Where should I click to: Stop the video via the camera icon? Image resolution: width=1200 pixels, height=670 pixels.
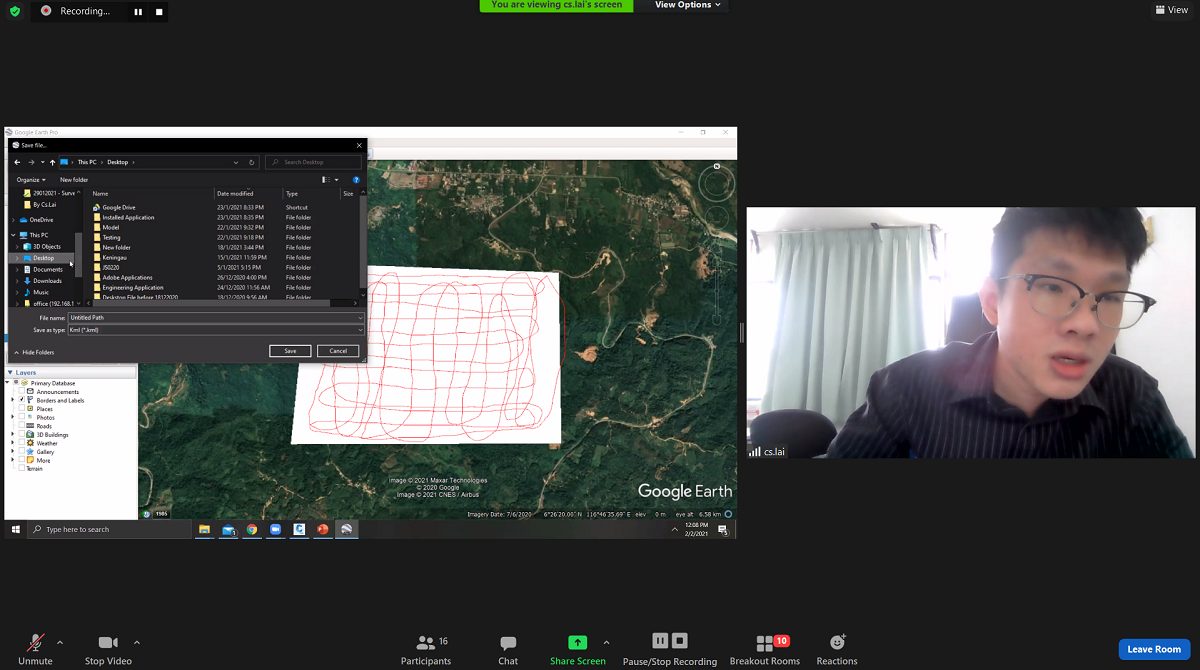pyautogui.click(x=108, y=642)
